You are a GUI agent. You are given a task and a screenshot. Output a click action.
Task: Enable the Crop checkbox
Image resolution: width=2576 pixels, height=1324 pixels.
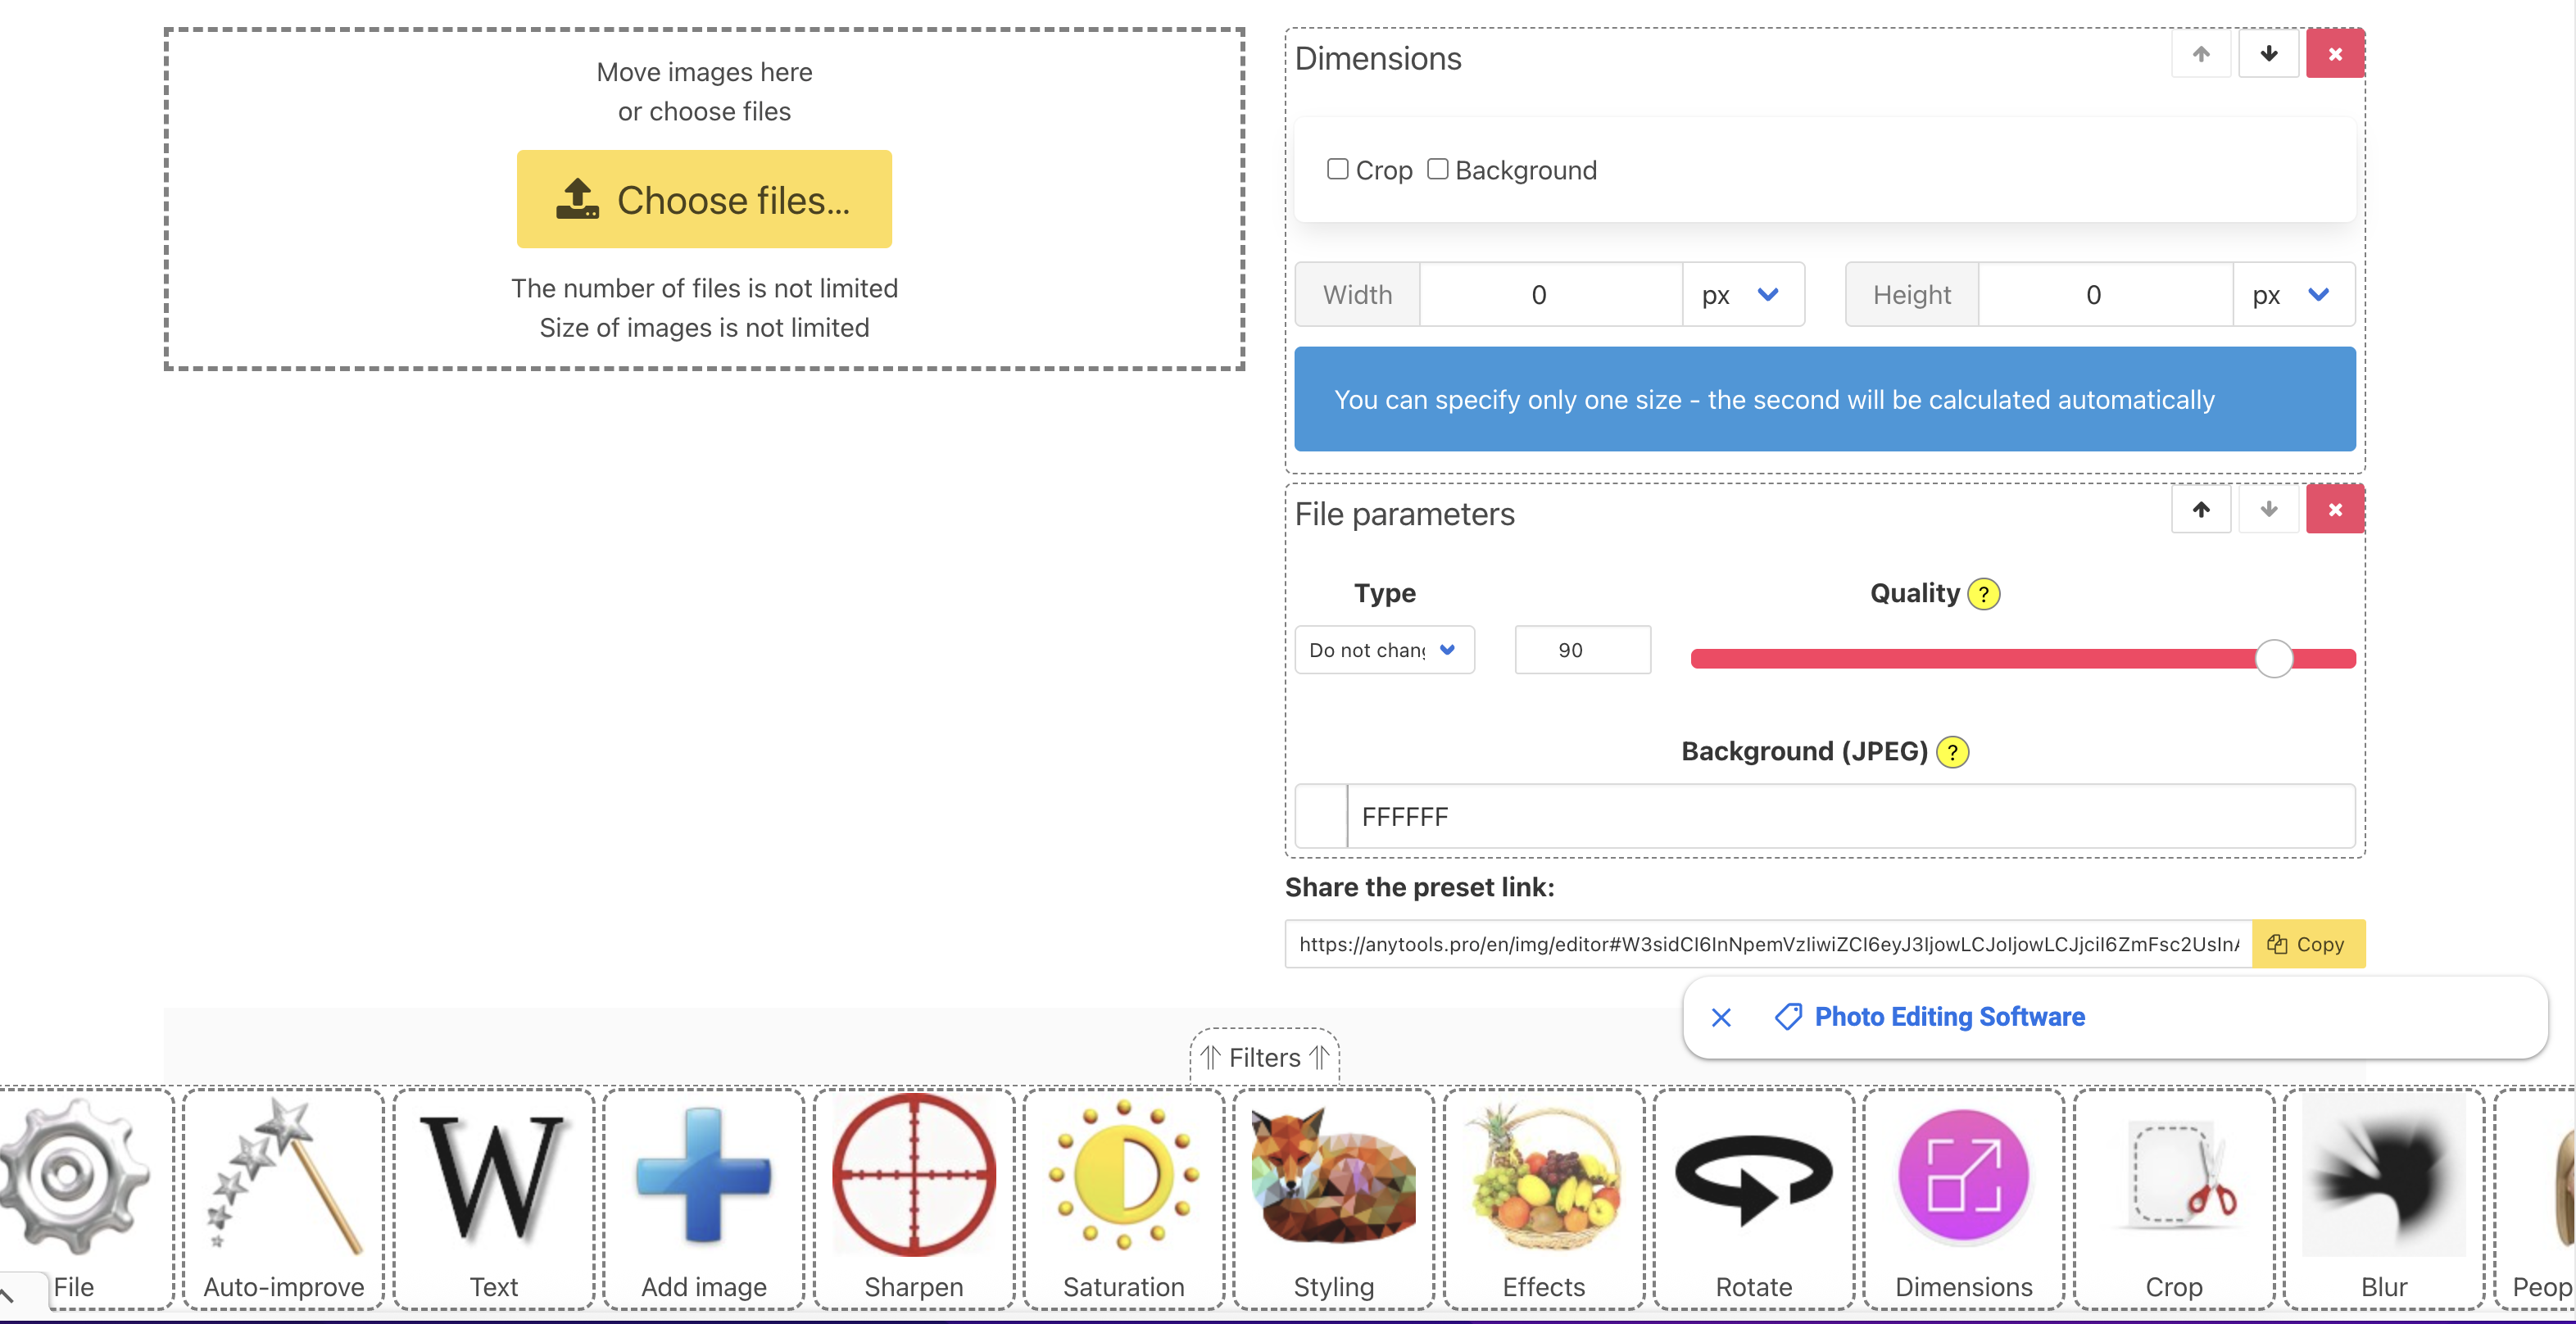point(1337,169)
